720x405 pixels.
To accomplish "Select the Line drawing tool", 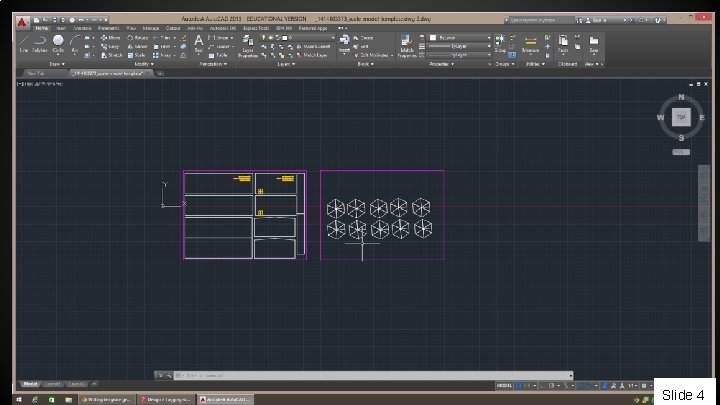I will coord(24,41).
